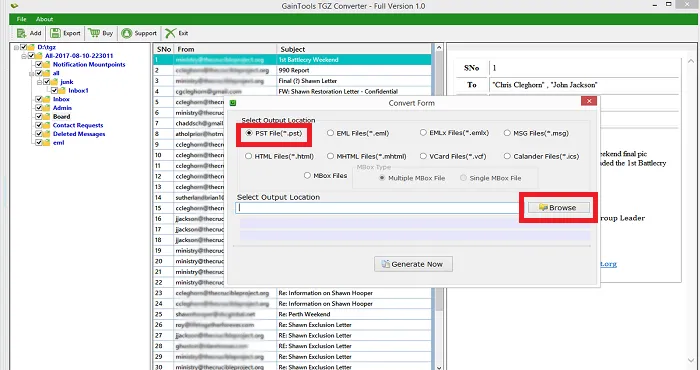Click the Buy cart icon

click(x=94, y=33)
